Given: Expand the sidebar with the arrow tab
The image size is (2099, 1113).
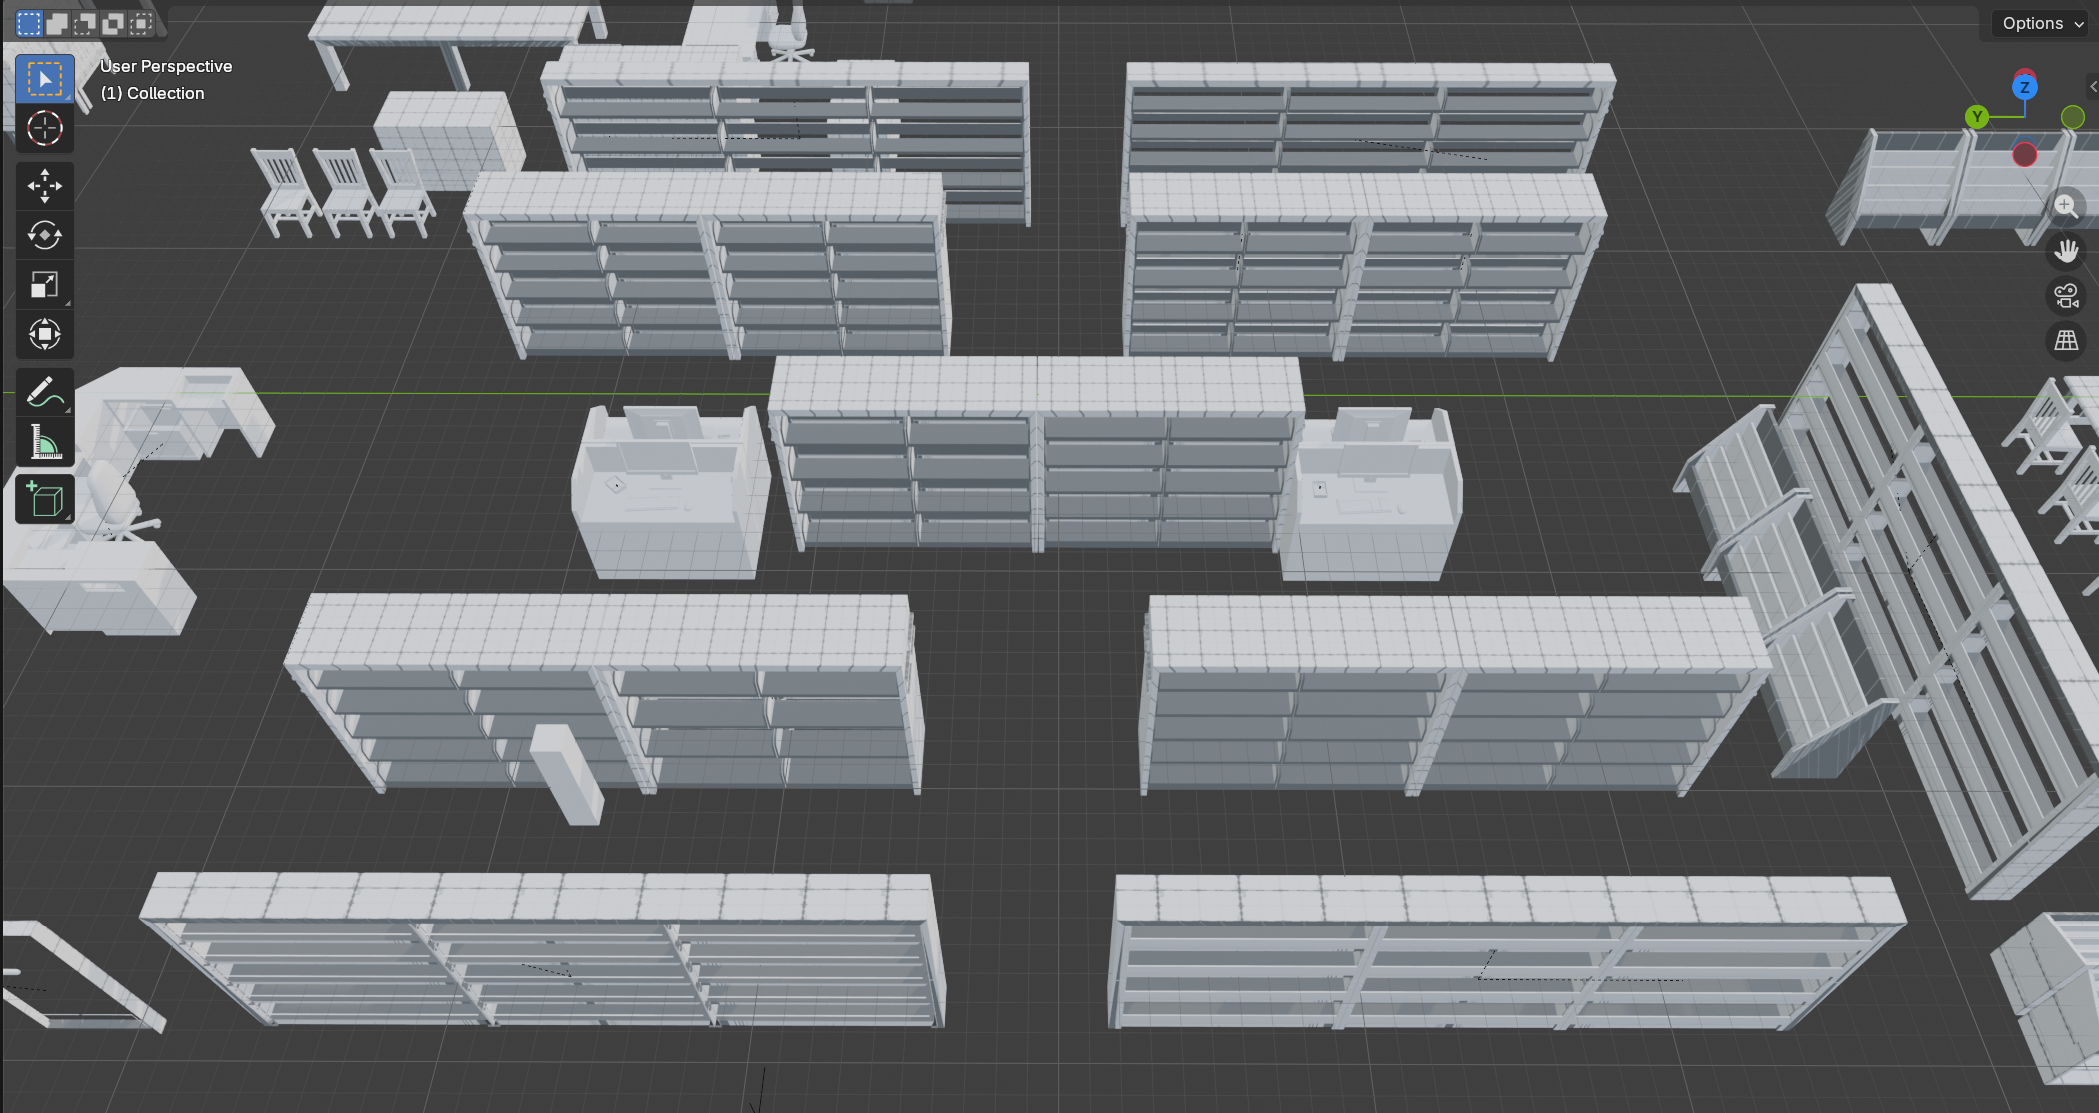Looking at the screenshot, I should 2092,87.
